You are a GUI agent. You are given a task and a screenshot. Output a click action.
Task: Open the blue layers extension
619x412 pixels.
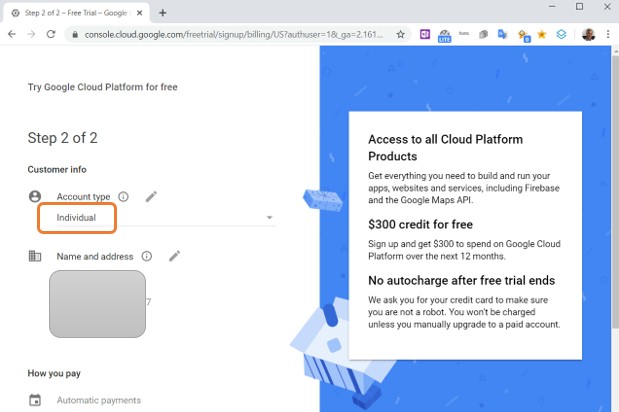[561, 34]
